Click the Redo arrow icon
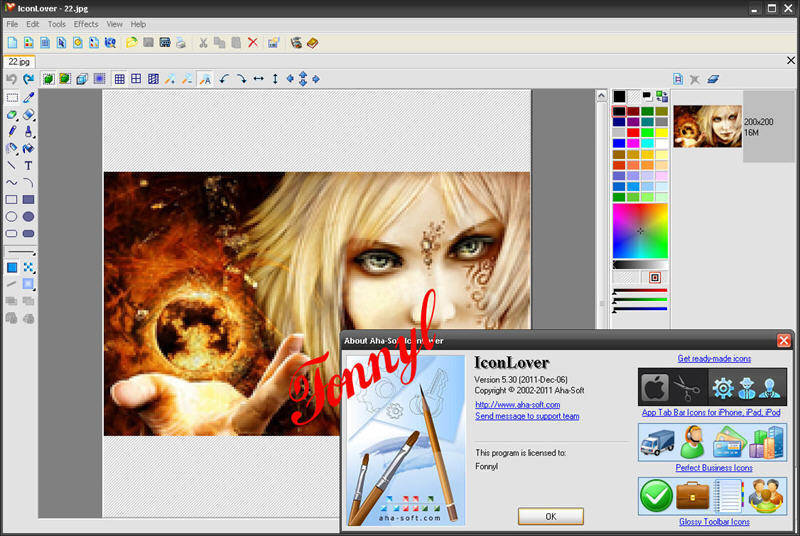 (29, 79)
